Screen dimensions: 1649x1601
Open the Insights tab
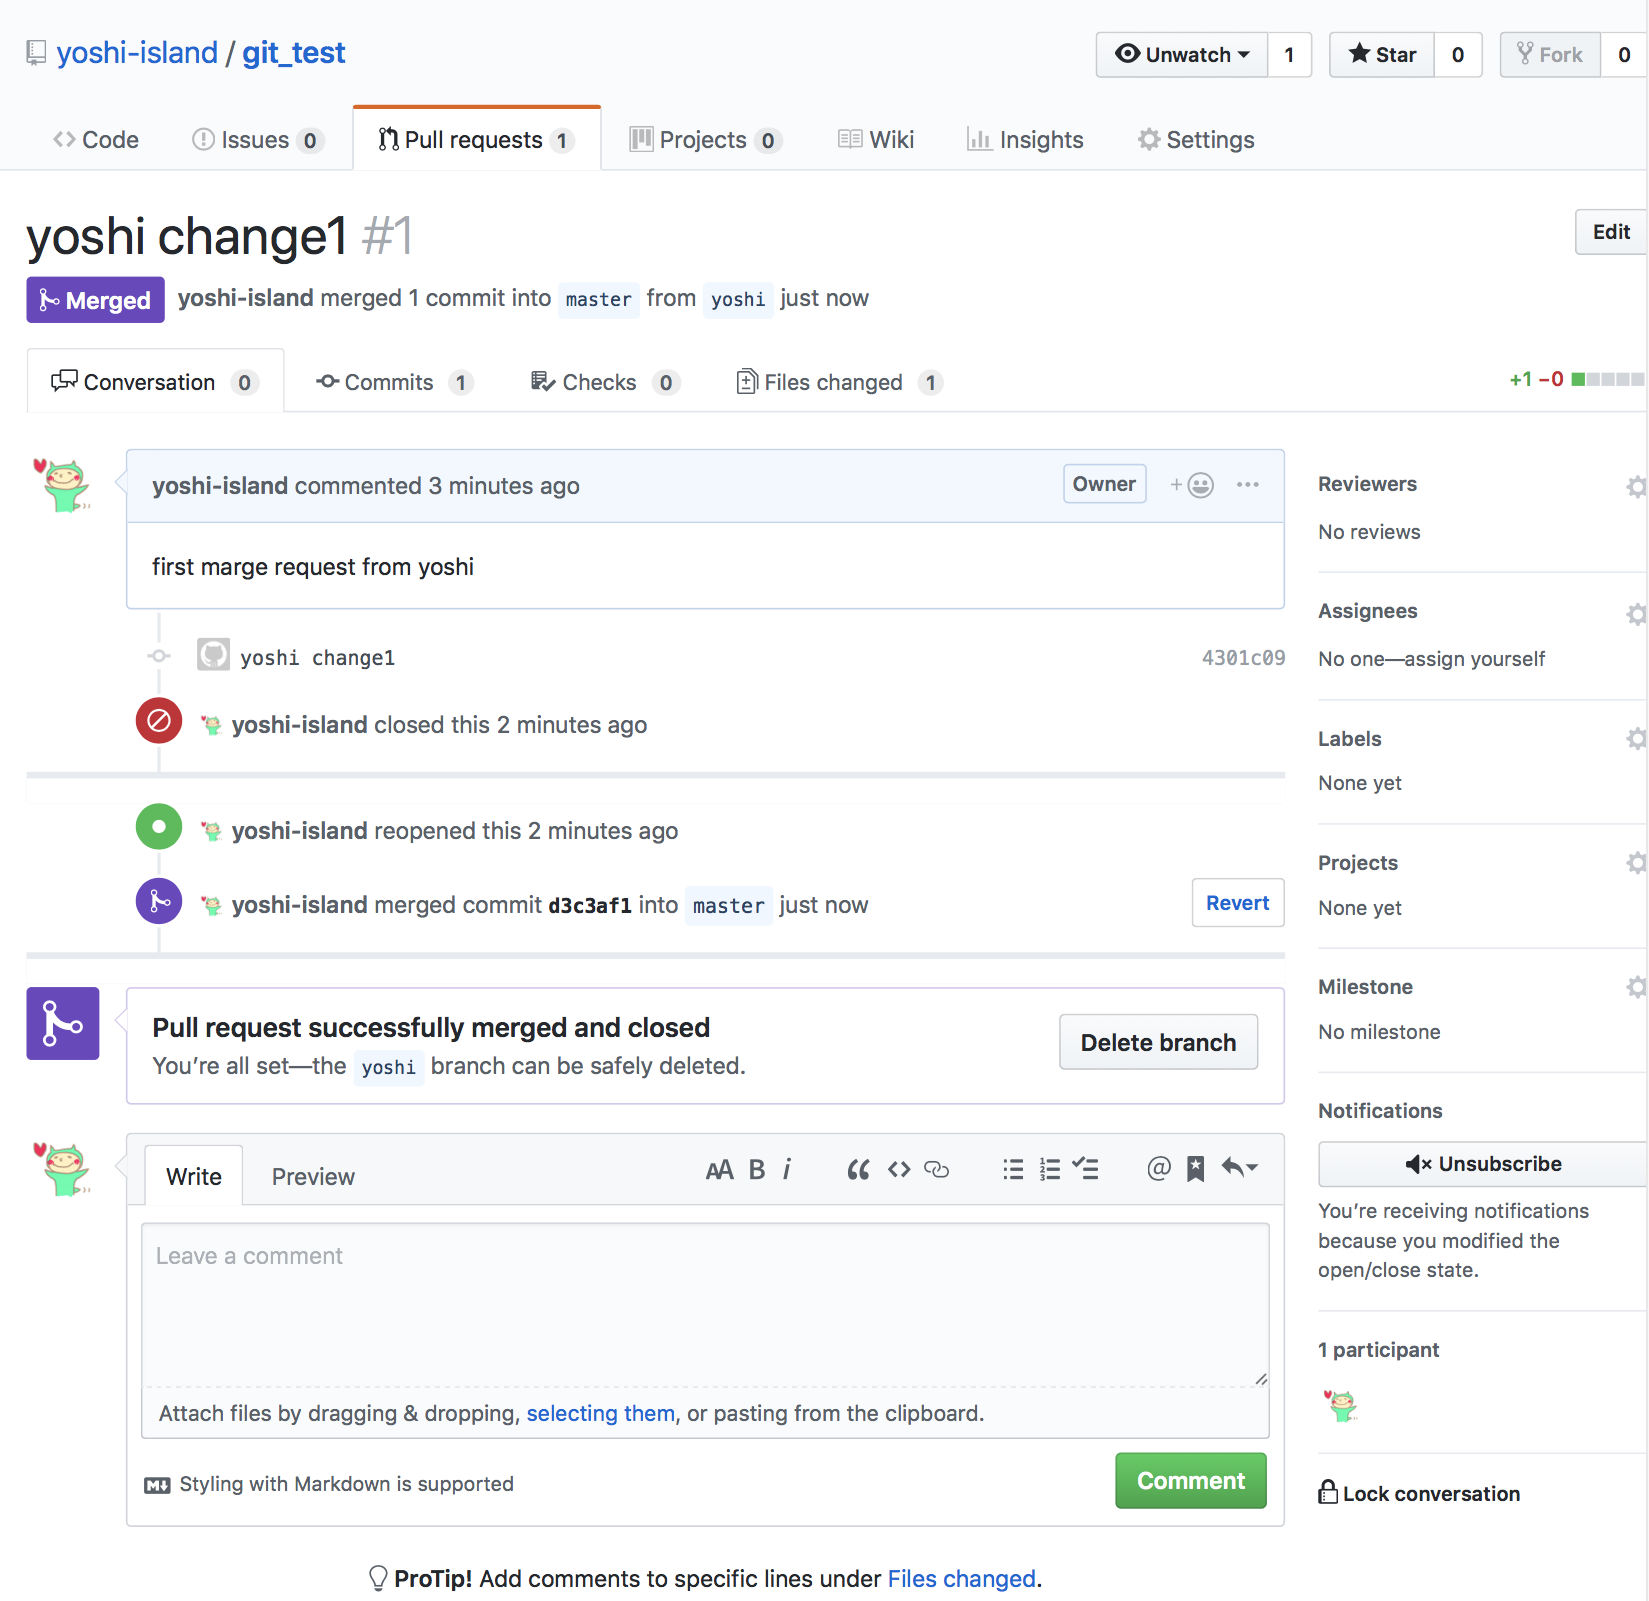tap(1025, 140)
